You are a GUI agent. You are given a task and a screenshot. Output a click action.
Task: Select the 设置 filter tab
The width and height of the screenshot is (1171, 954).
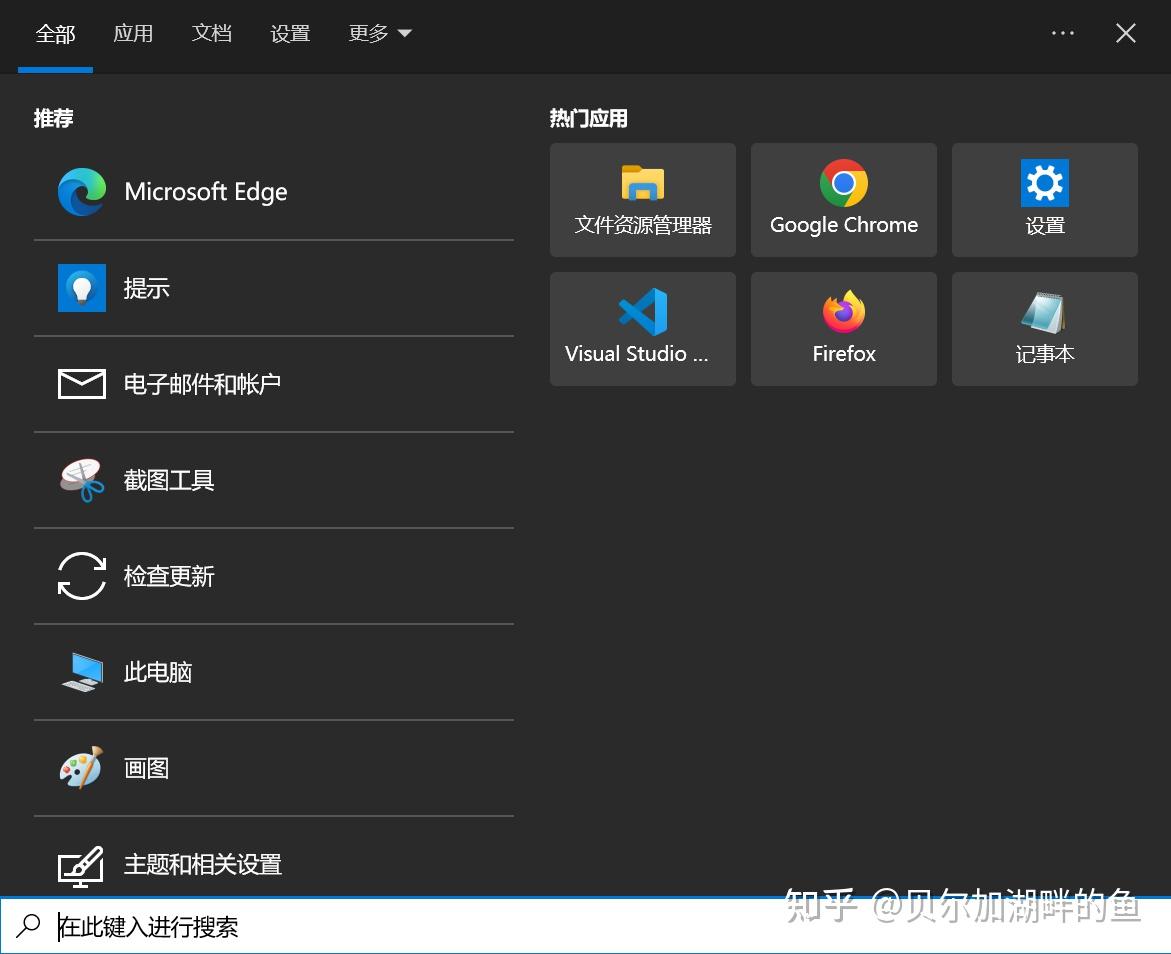click(x=290, y=34)
